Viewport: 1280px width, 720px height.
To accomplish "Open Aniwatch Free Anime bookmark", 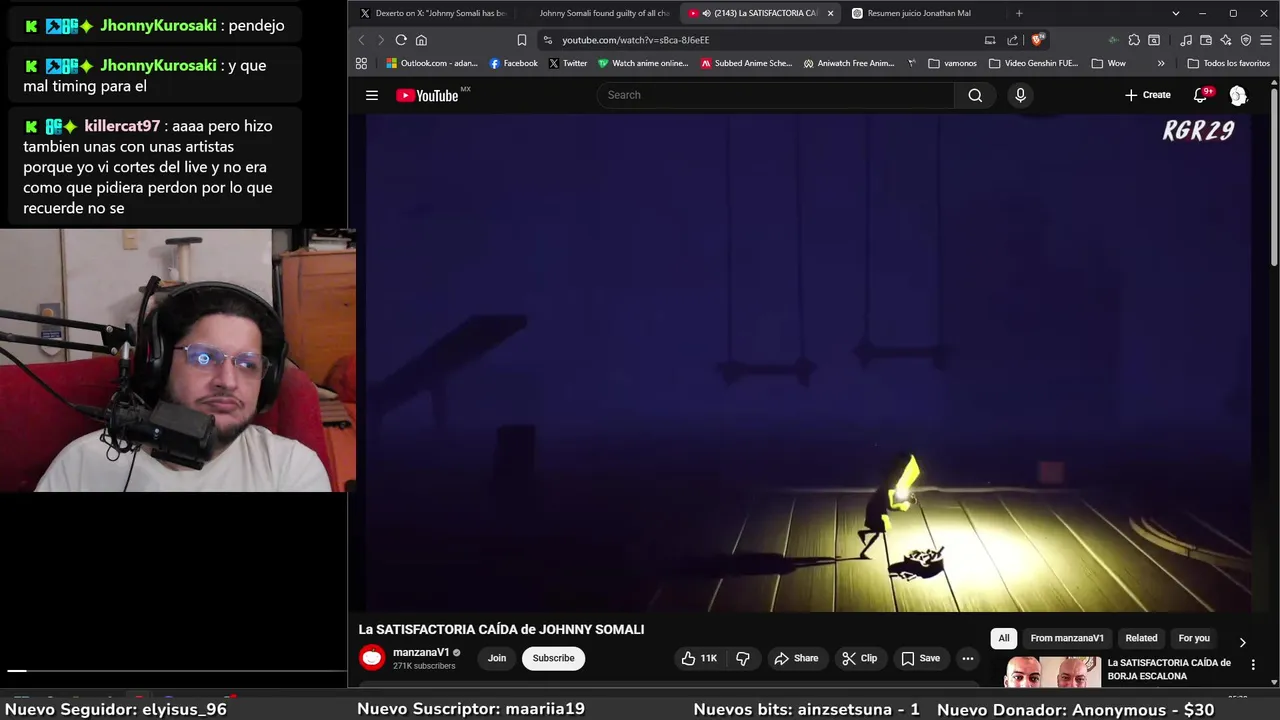I will coord(849,63).
